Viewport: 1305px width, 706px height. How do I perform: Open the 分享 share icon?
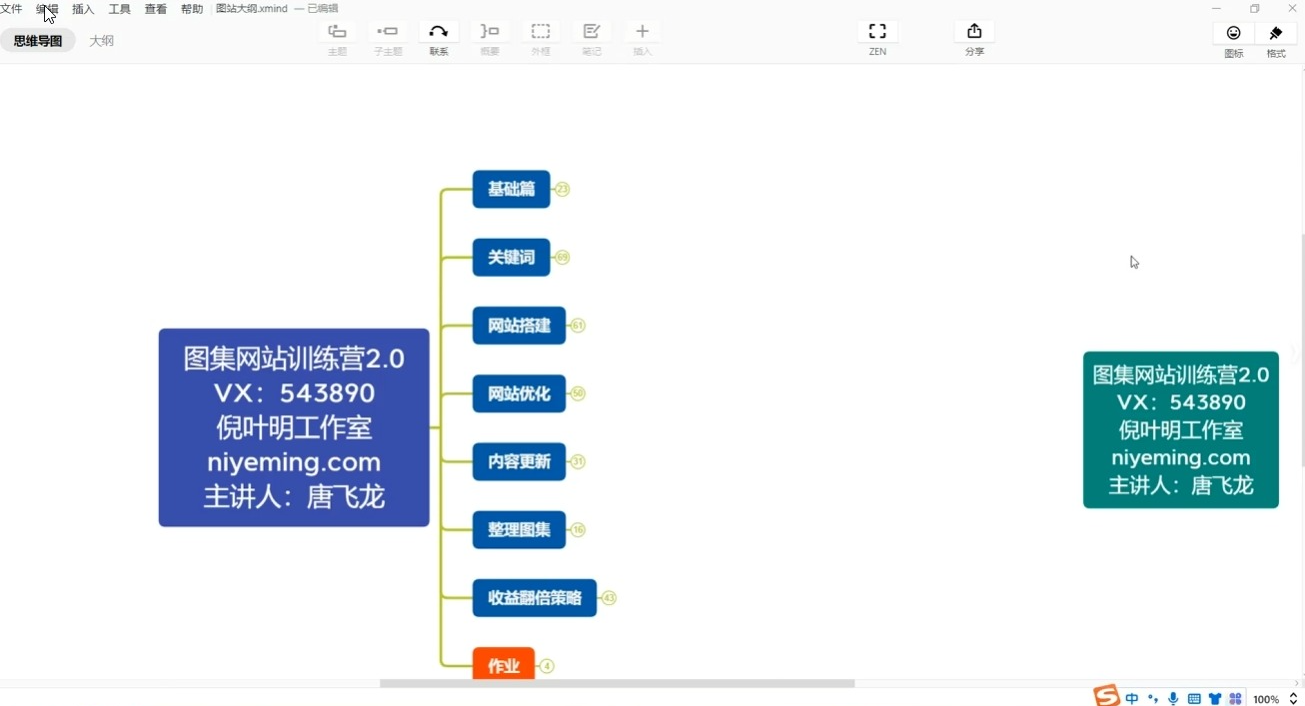pos(974,32)
